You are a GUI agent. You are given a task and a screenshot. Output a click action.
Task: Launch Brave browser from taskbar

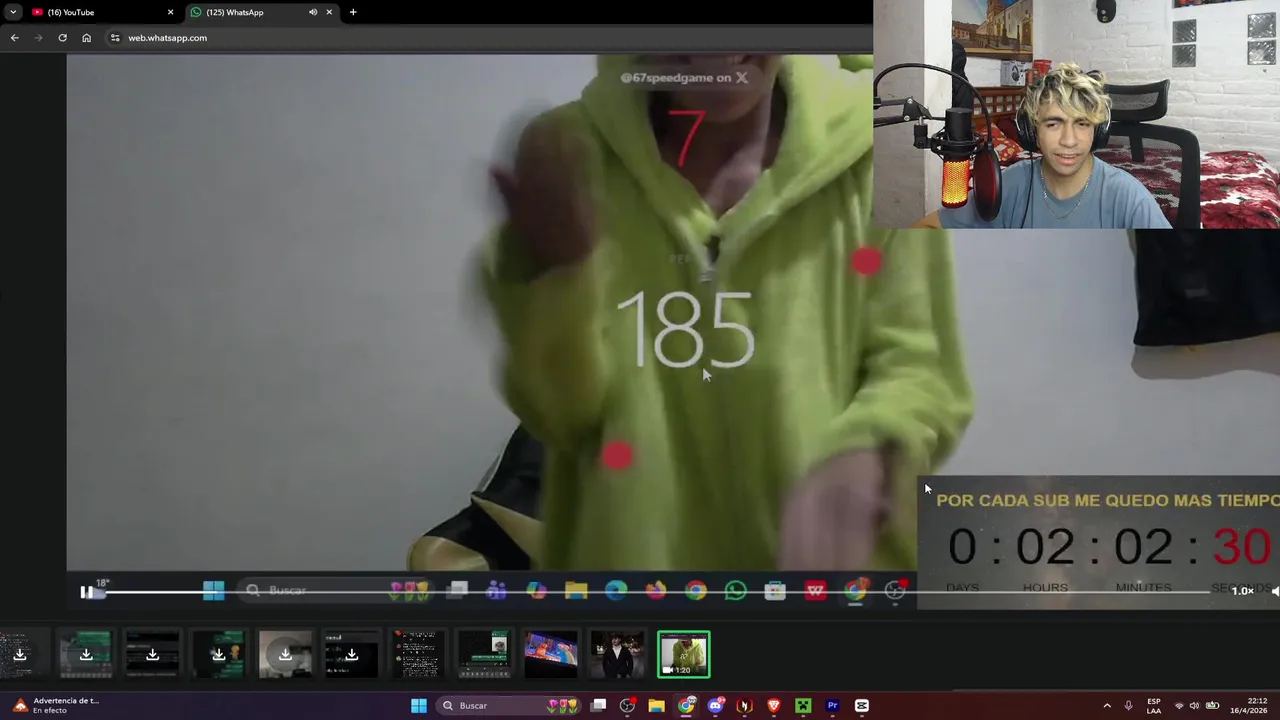click(x=773, y=706)
